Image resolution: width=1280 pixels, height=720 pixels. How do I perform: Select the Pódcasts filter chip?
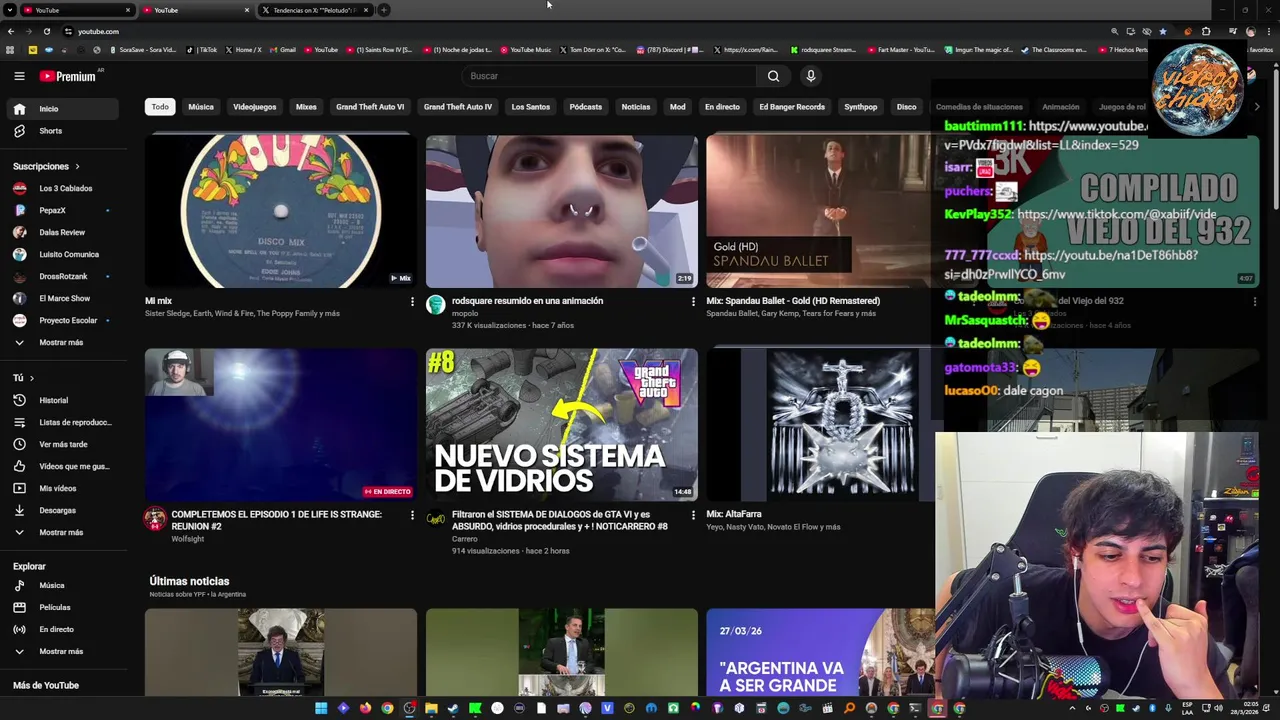pos(586,107)
